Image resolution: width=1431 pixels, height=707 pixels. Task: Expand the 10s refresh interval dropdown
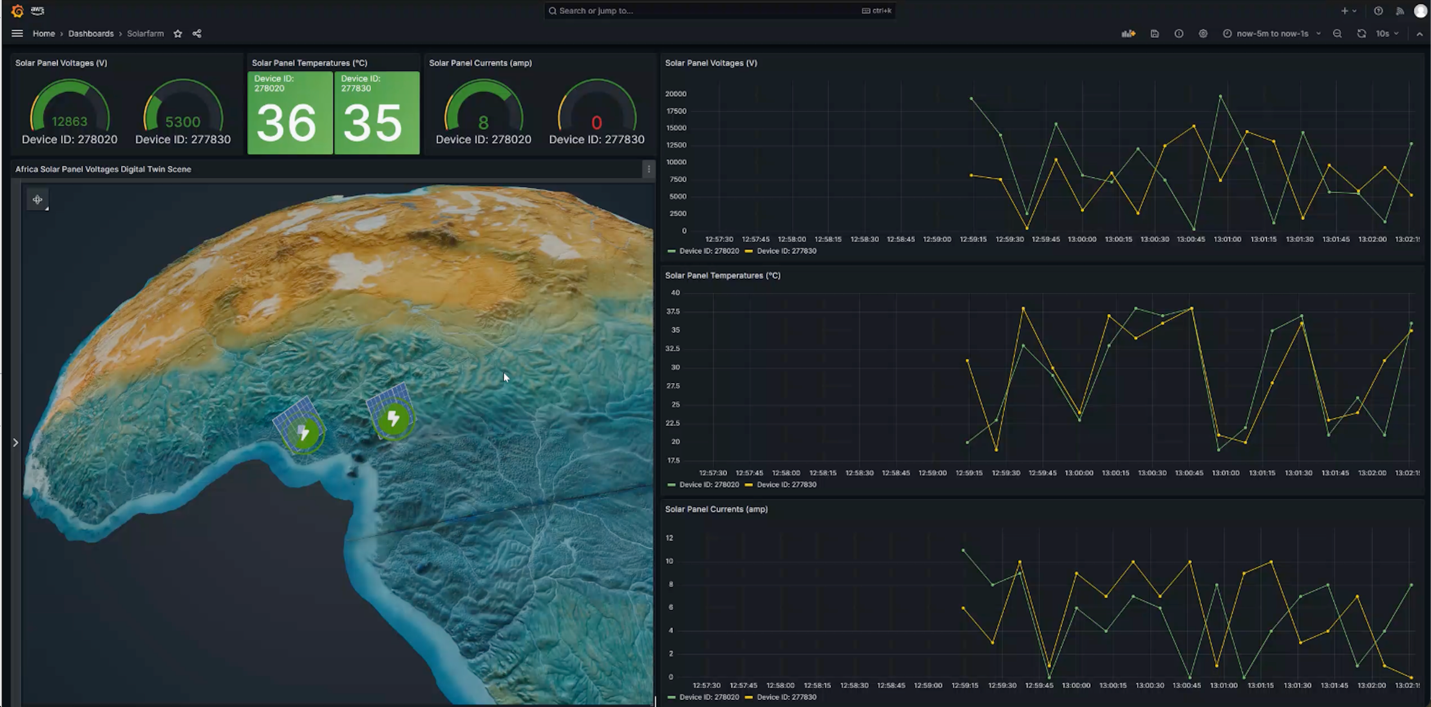1387,34
